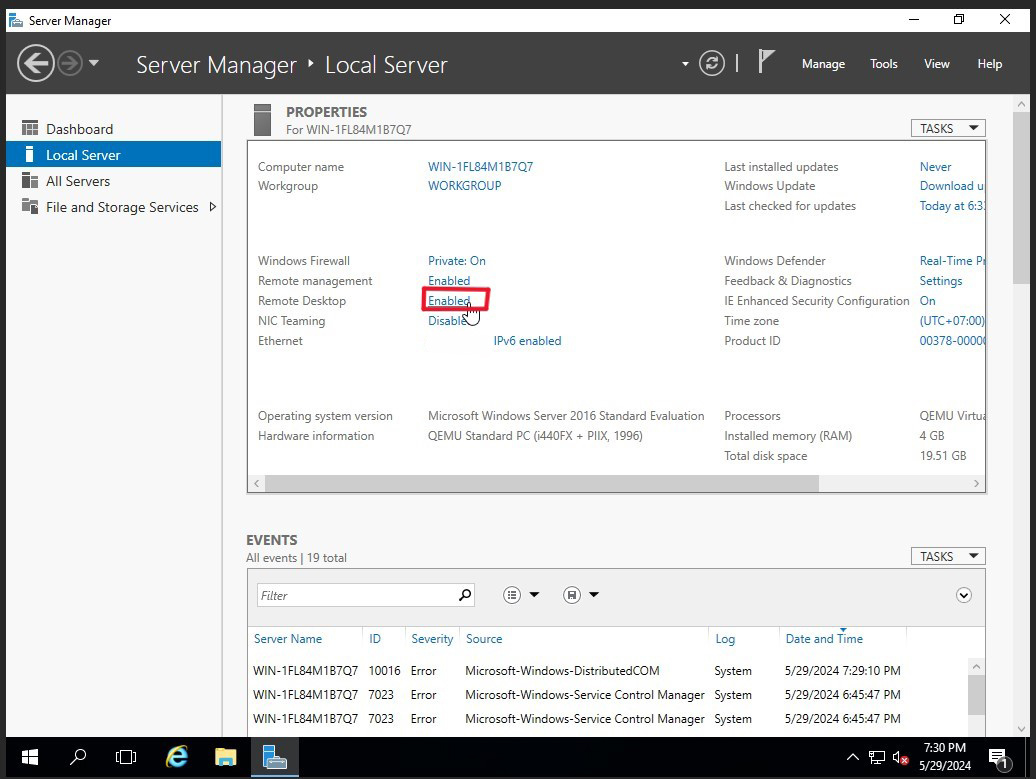Image resolution: width=1036 pixels, height=779 pixels.
Task: Open the events list view icon
Action: click(x=511, y=594)
